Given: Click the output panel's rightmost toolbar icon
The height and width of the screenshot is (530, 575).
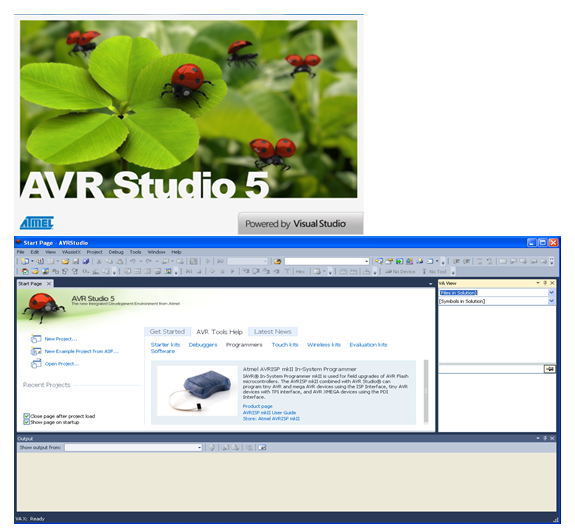Looking at the screenshot, I should (262, 447).
